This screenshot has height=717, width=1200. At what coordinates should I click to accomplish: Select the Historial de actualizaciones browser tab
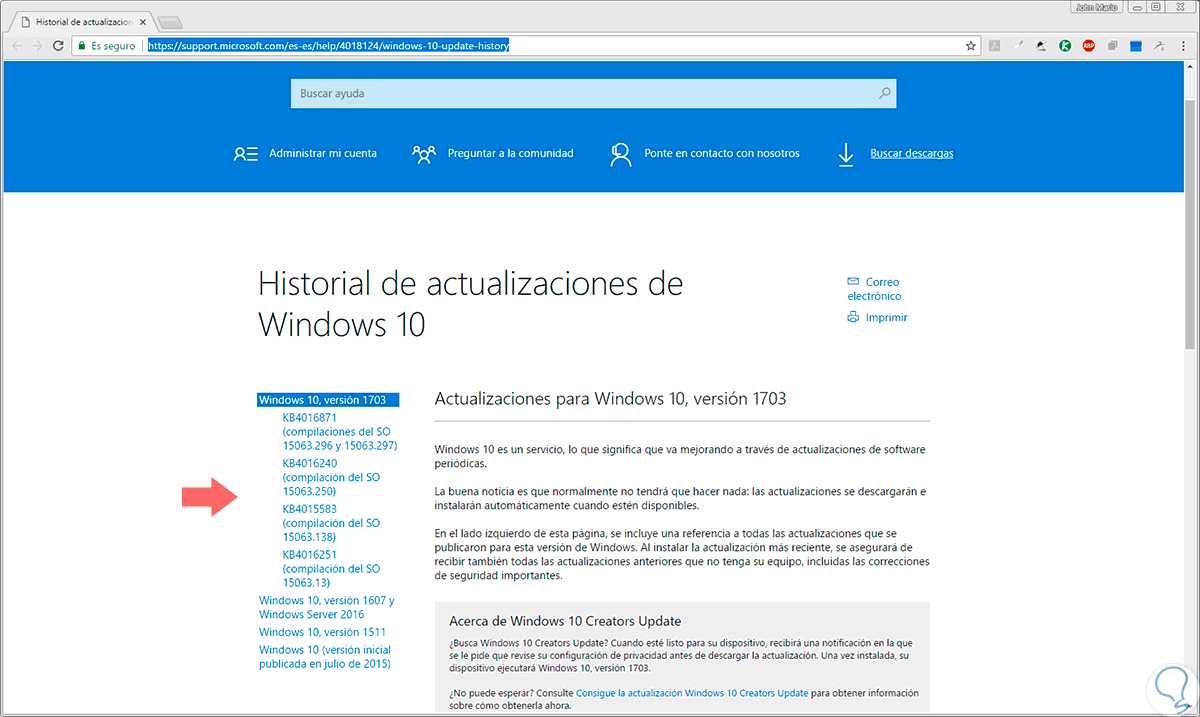click(82, 21)
